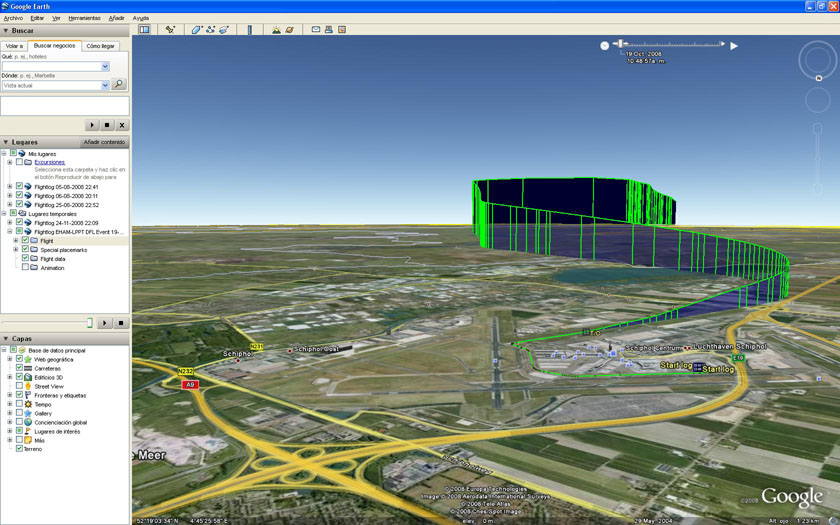Image resolution: width=840 pixels, height=525 pixels.
Task: Uncheck the Carreteras layer checkbox
Action: [x=19, y=368]
